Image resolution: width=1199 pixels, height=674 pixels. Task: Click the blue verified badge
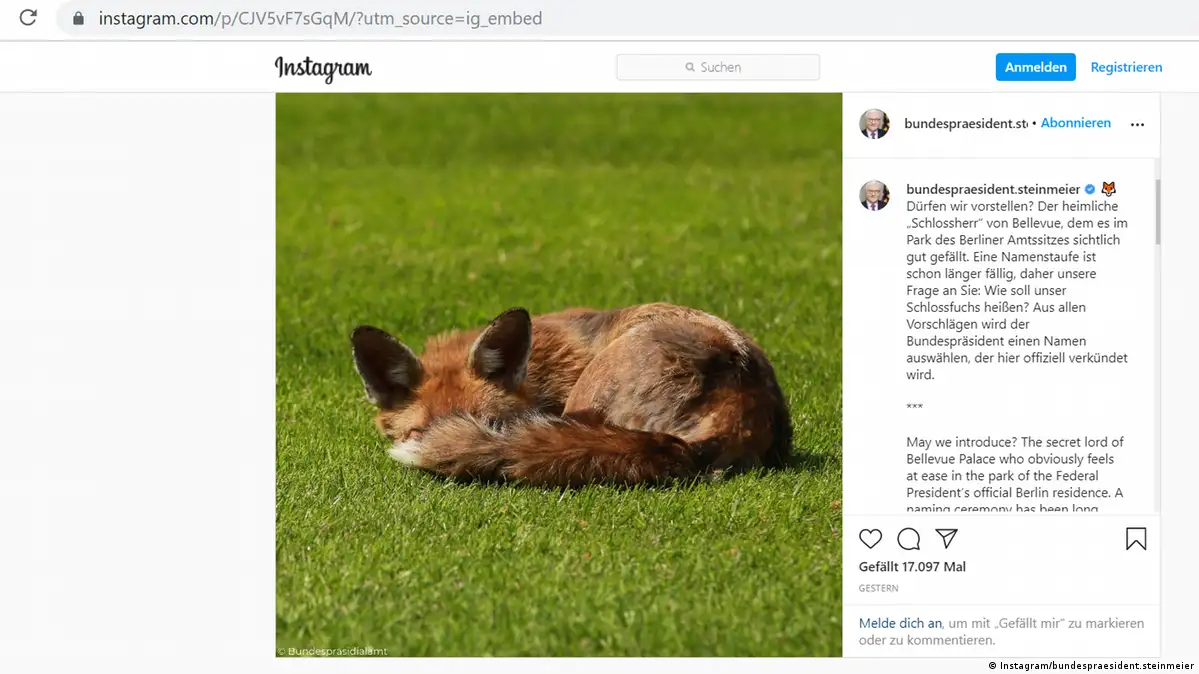[1090, 189]
